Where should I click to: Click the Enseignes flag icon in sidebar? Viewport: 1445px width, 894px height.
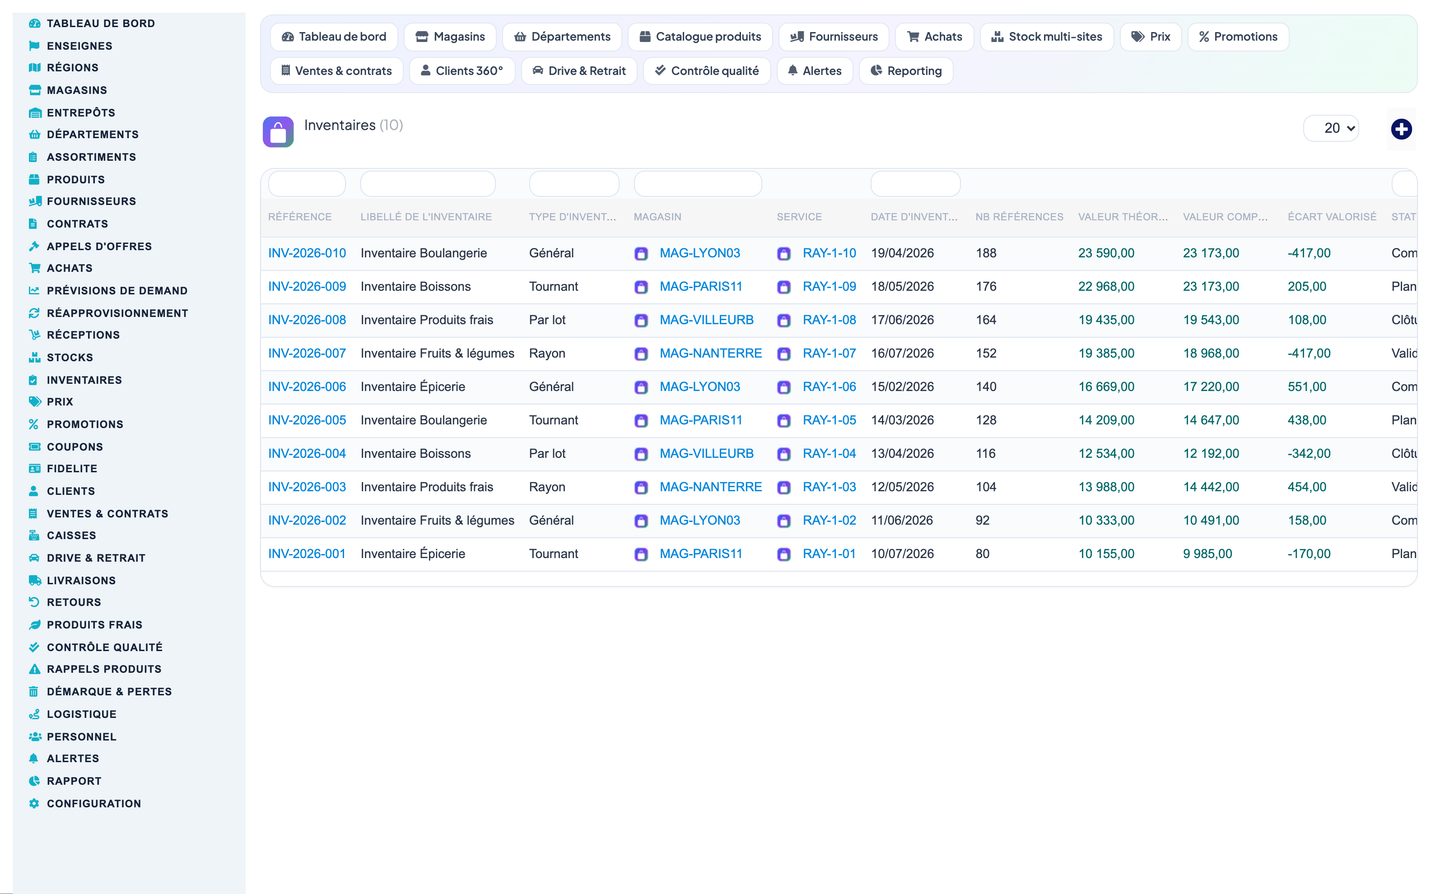point(35,46)
